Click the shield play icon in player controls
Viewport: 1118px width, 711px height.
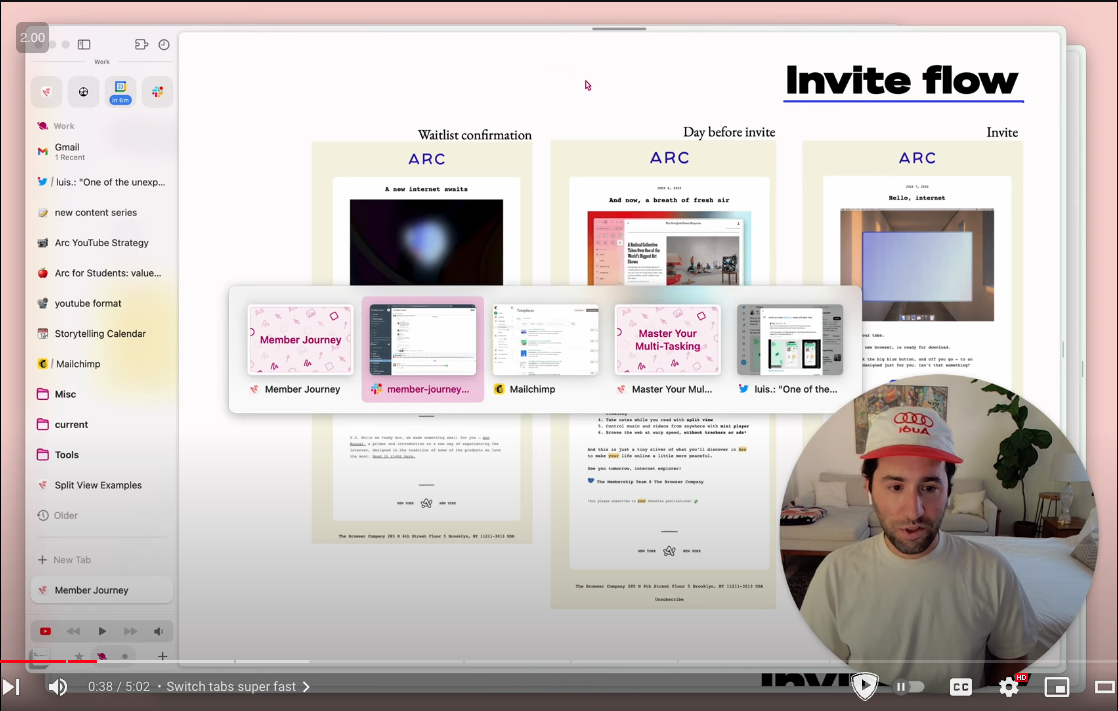[x=865, y=686]
